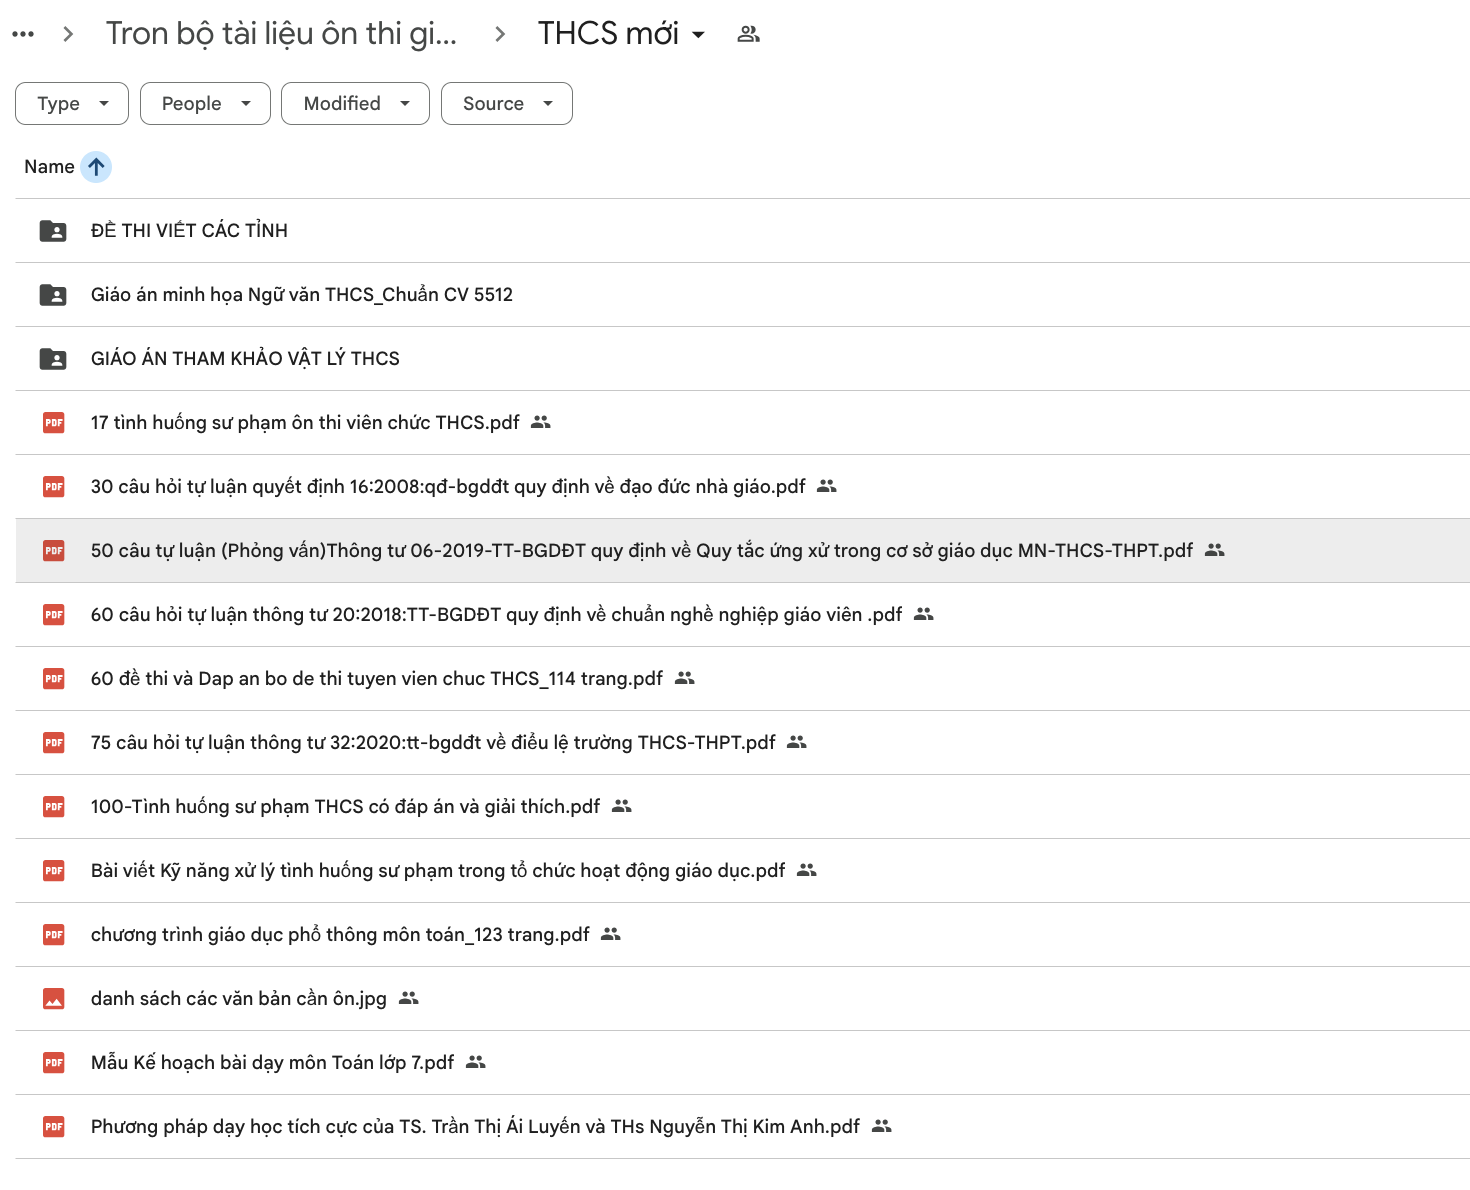Open the THCS mới folder dropdown menu

click(x=698, y=35)
